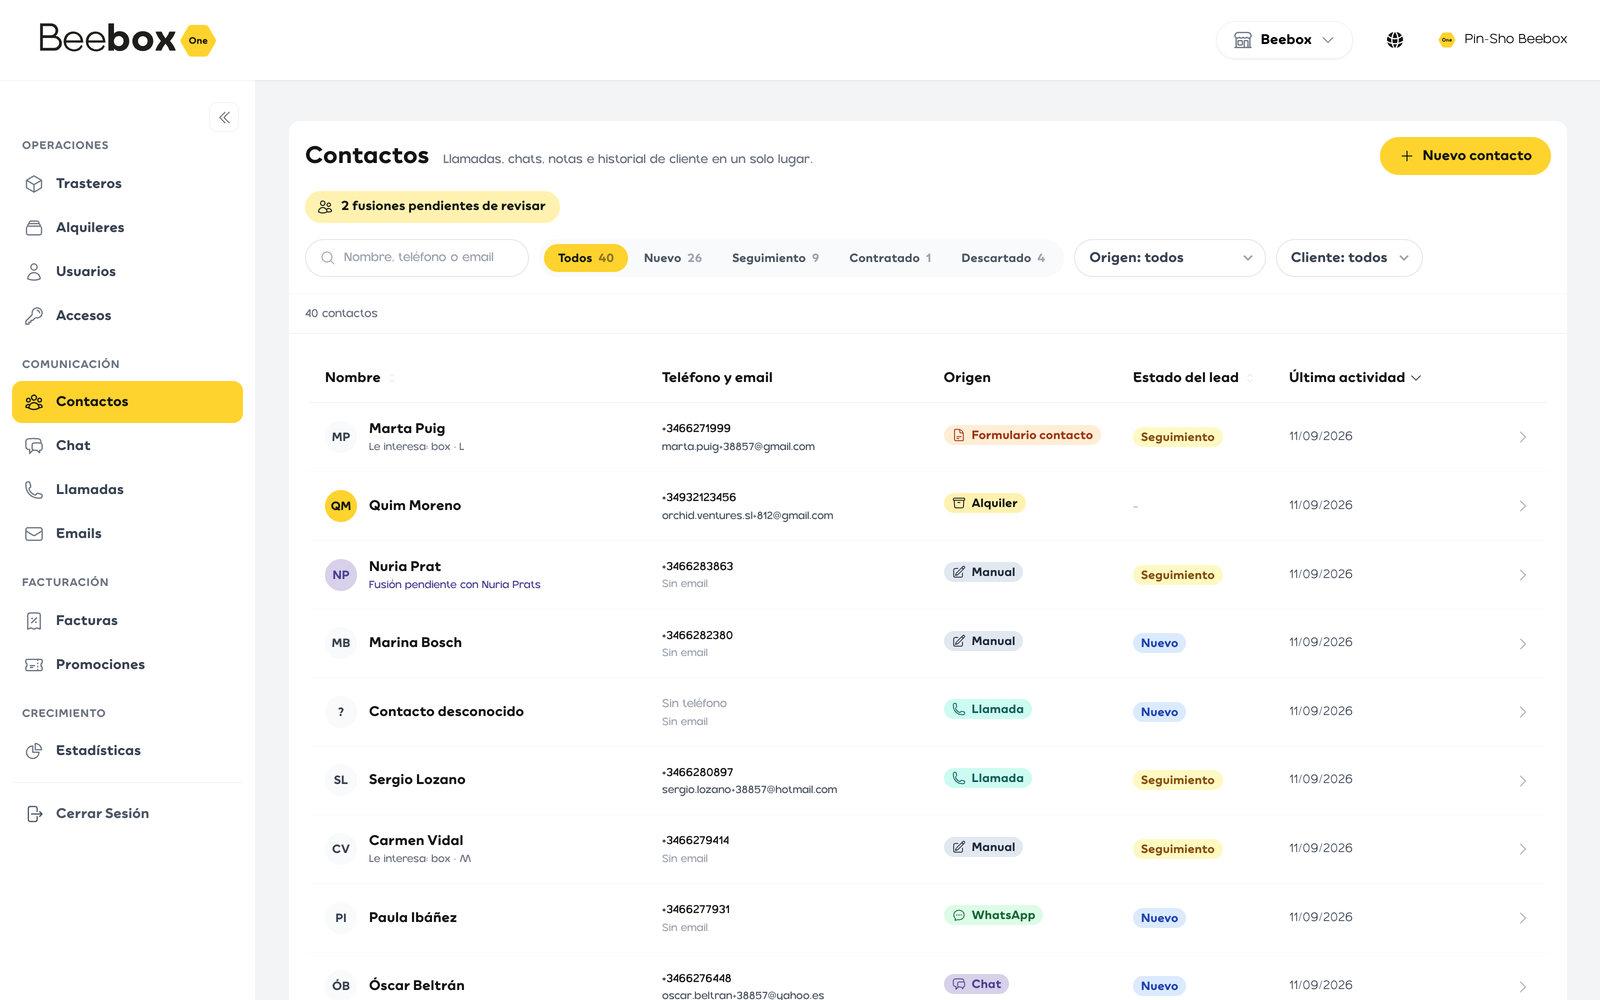Click the Usuarios person icon
Screen dimensions: 1600x1000
point(34,272)
